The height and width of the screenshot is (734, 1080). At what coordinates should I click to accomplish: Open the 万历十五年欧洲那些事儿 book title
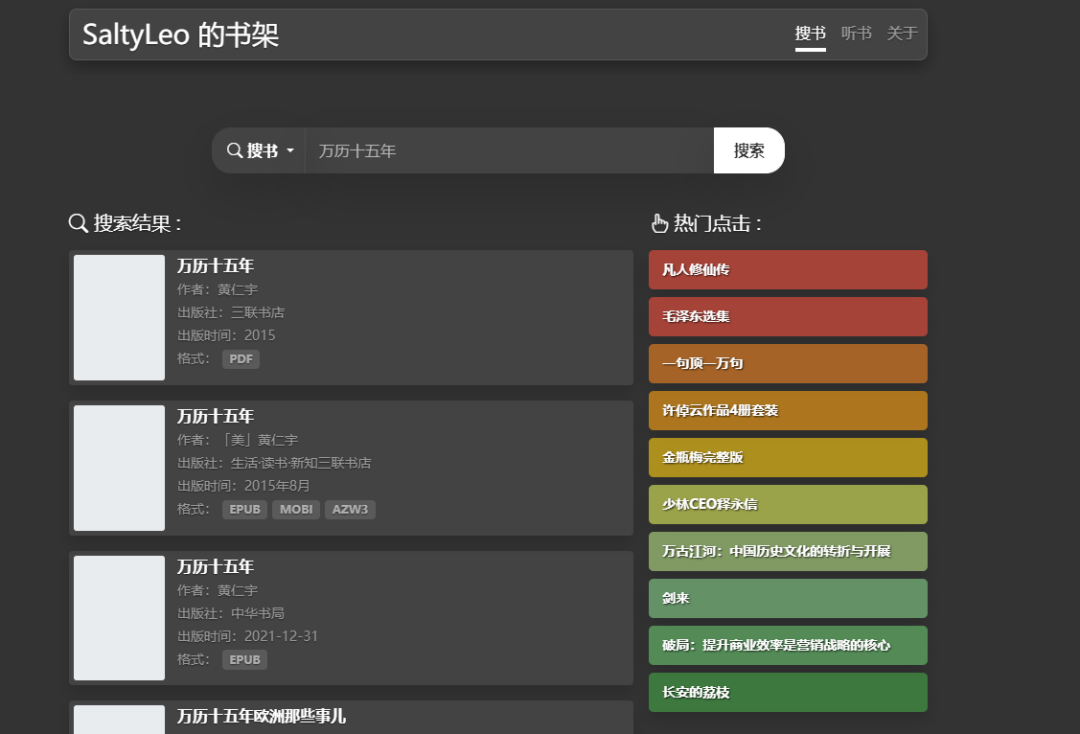[261, 716]
